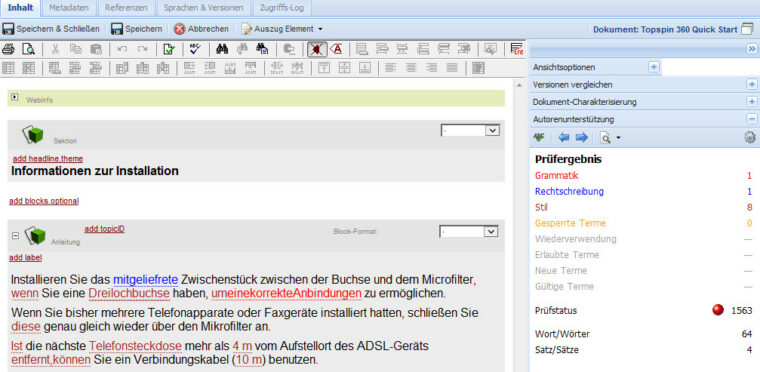
Task: Toggle the highlighted bug marker button
Action: tap(317, 49)
